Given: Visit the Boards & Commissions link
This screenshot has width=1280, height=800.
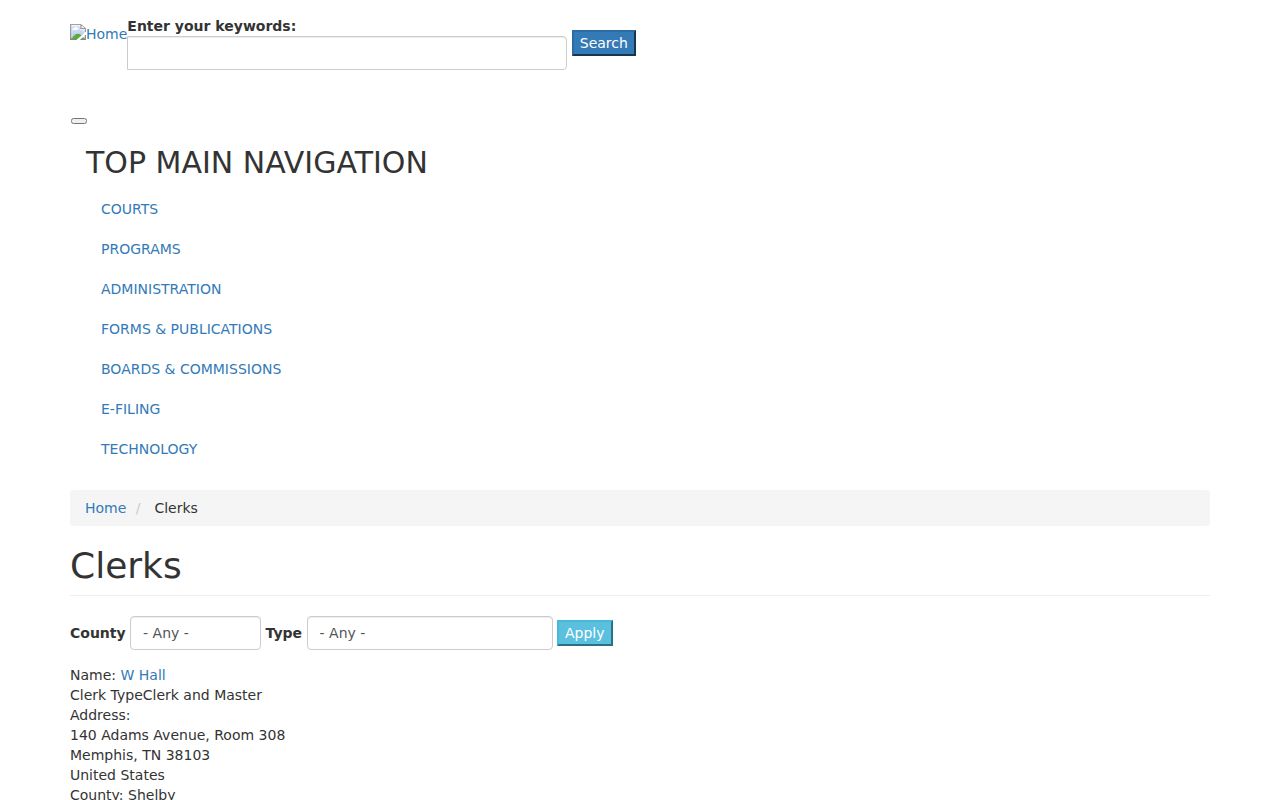Looking at the screenshot, I should click(x=191, y=369).
